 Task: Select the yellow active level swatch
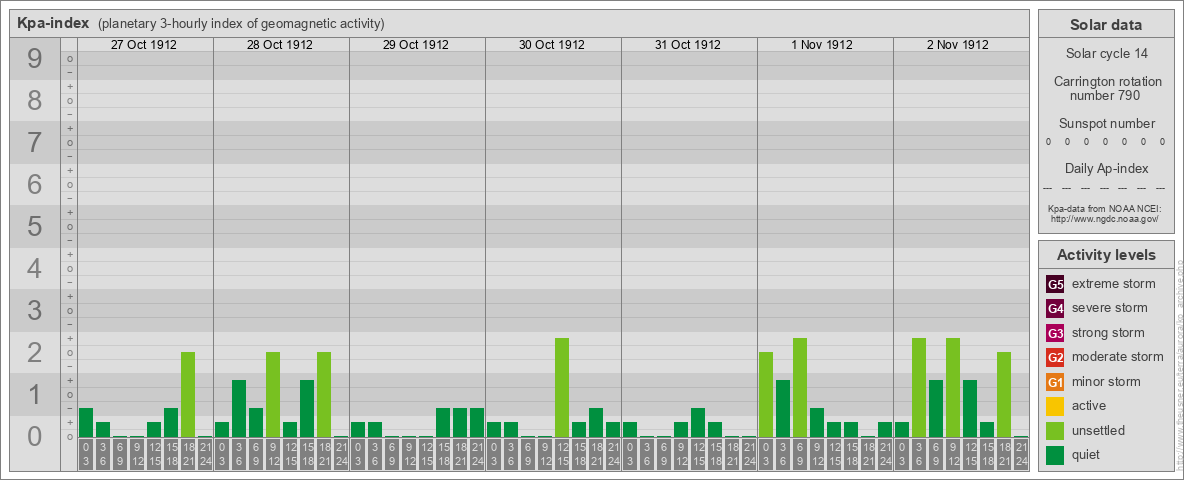pos(1055,406)
